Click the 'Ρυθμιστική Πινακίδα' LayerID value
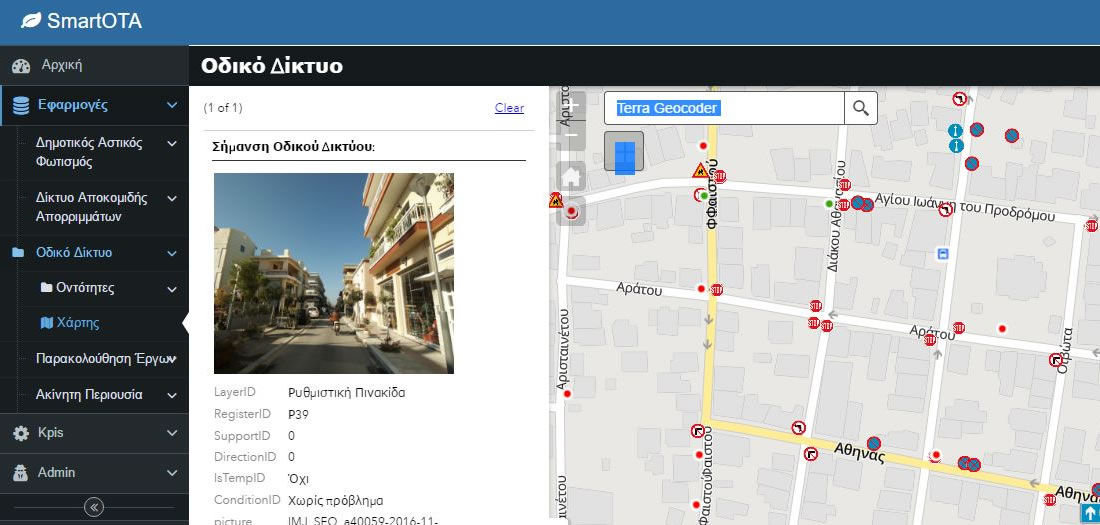Viewport: 1100px width, 525px height. coord(347,393)
